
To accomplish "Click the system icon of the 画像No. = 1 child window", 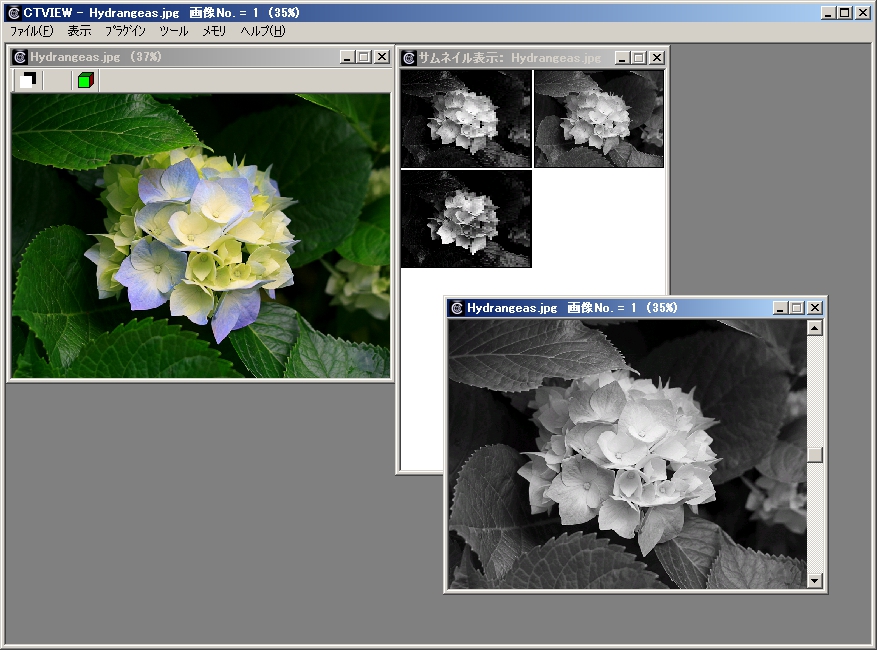I will point(457,308).
